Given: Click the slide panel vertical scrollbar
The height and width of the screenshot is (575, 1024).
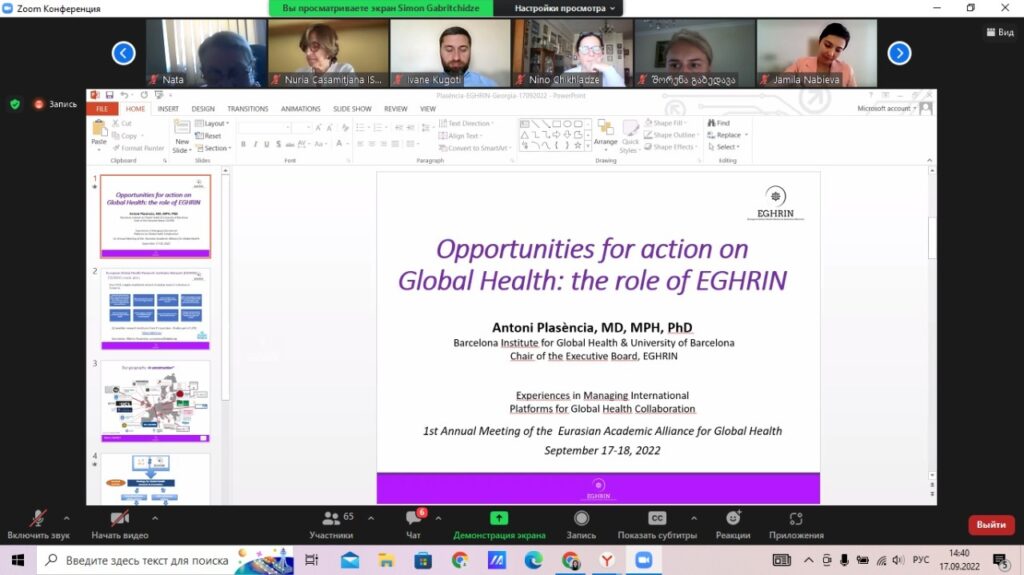Looking at the screenshot, I should 225,288.
